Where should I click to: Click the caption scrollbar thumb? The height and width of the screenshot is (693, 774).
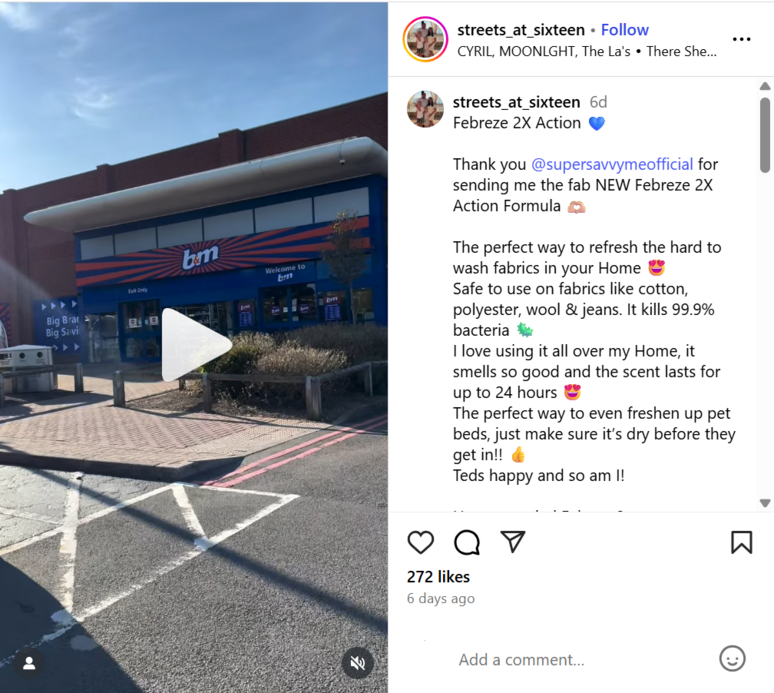pos(765,135)
